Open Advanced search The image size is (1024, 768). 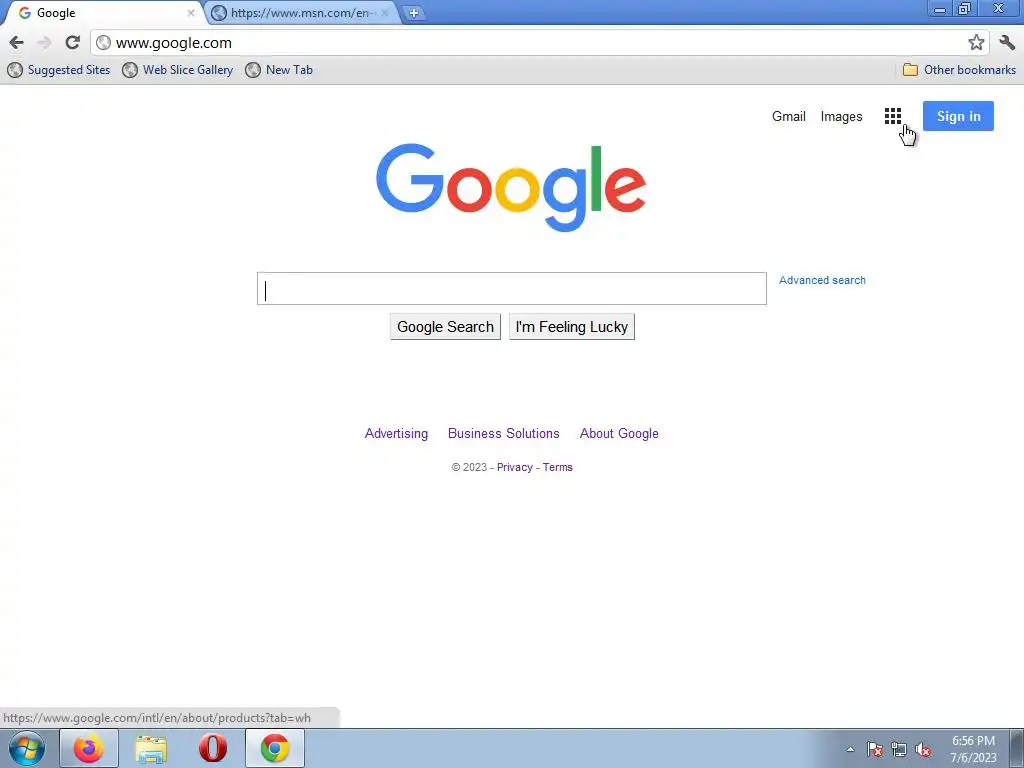pos(822,280)
